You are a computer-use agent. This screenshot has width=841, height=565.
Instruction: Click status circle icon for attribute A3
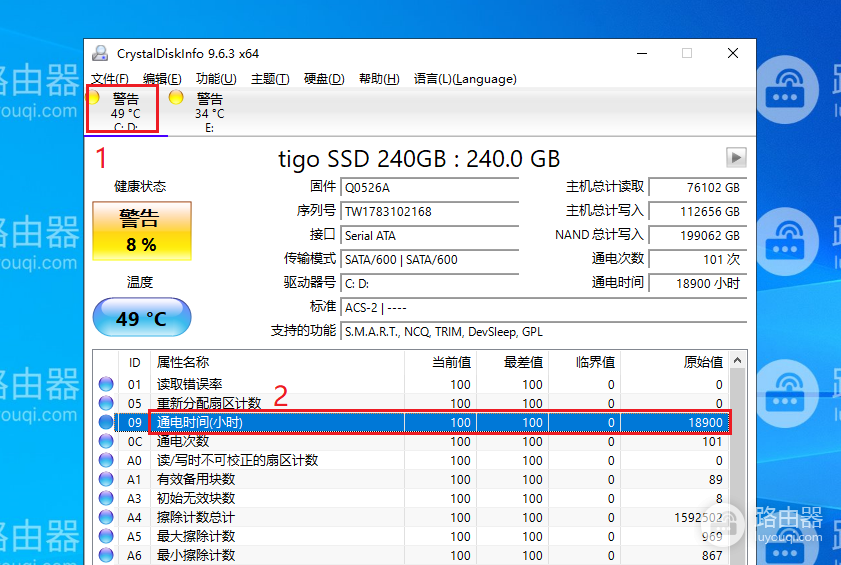point(106,498)
